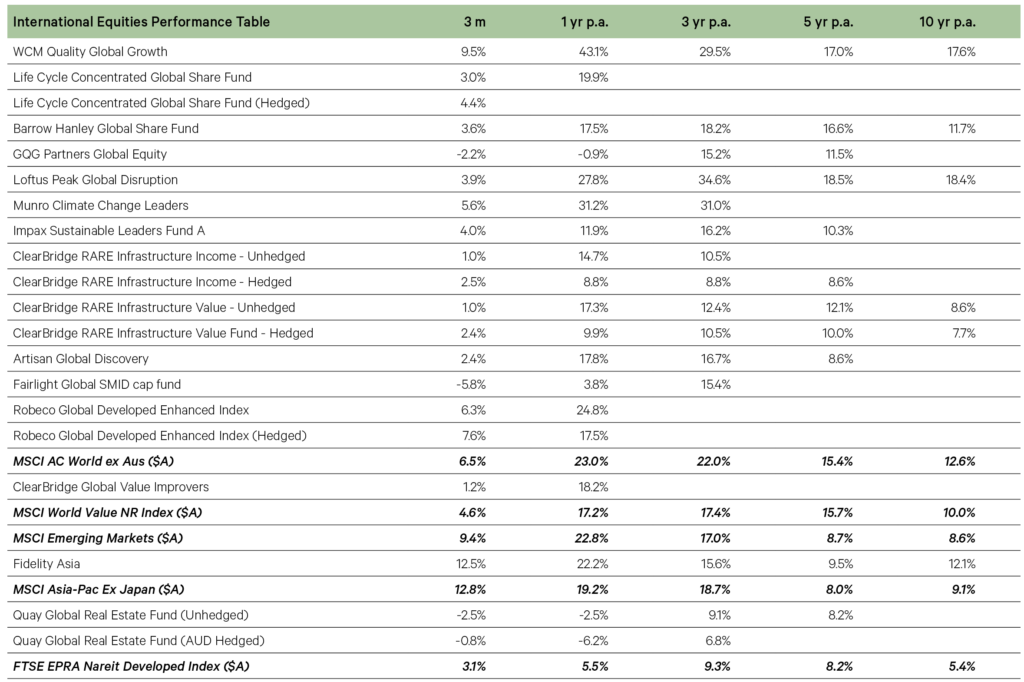Select the 10 yr p.a. column header
The image size is (1024, 682).
[947, 22]
